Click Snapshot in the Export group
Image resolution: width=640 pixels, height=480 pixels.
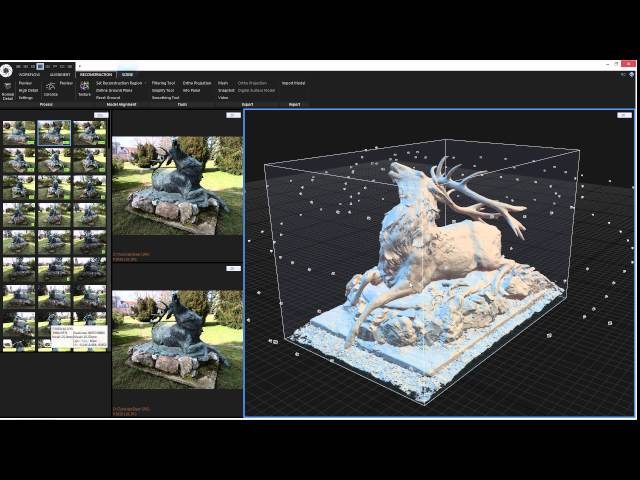[226, 90]
